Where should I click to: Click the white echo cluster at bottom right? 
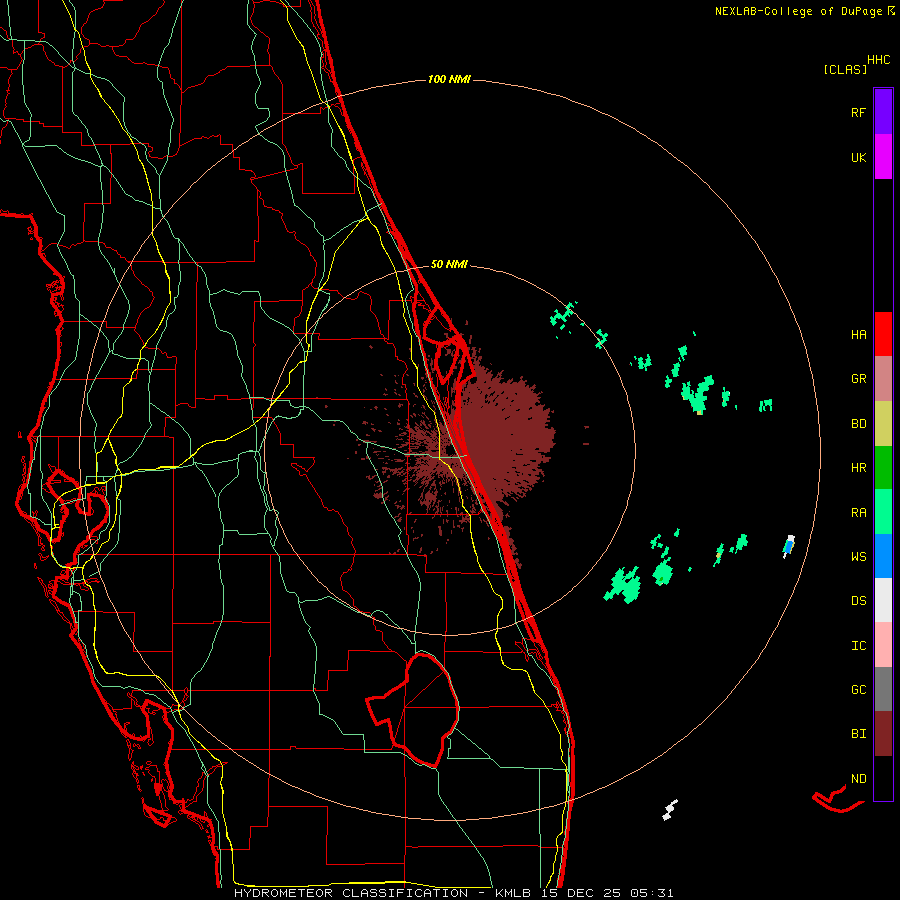pos(670,809)
